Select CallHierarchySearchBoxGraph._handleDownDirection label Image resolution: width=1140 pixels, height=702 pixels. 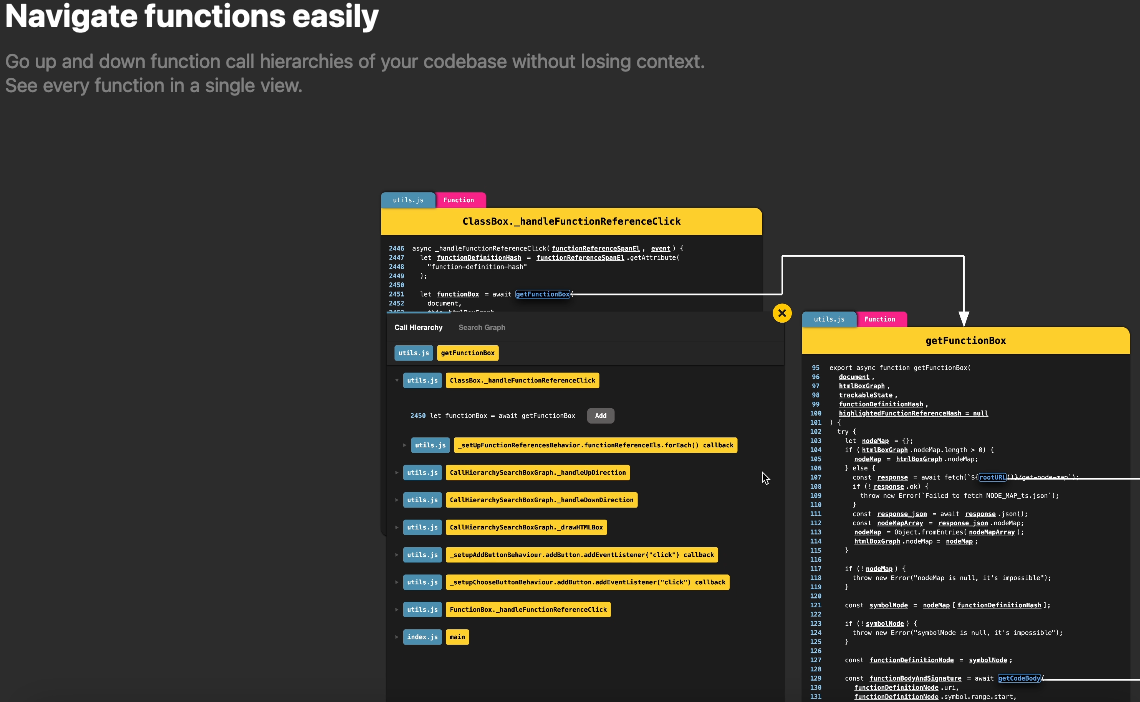point(542,500)
